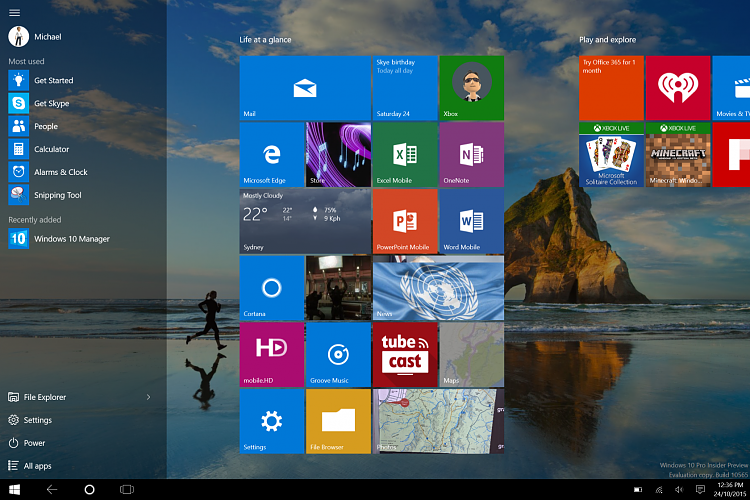Click the volume speaker icon

click(679, 489)
